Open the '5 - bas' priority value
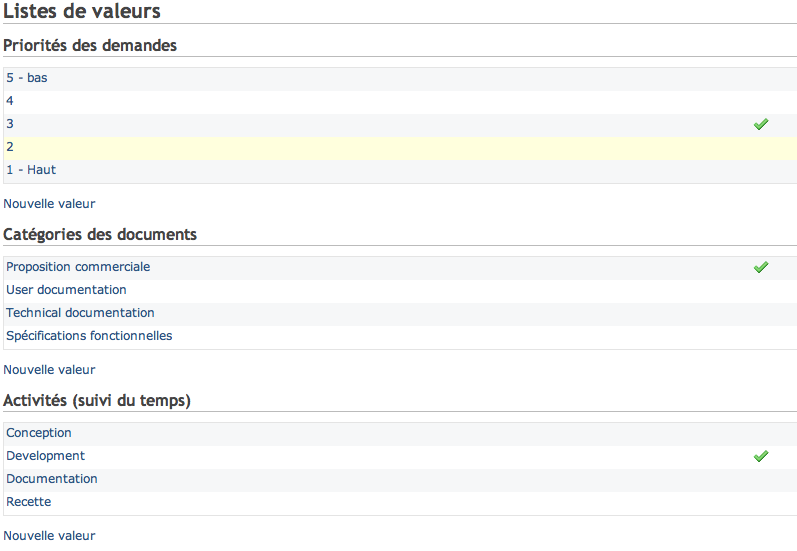This screenshot has height=551, width=797. click(26, 78)
